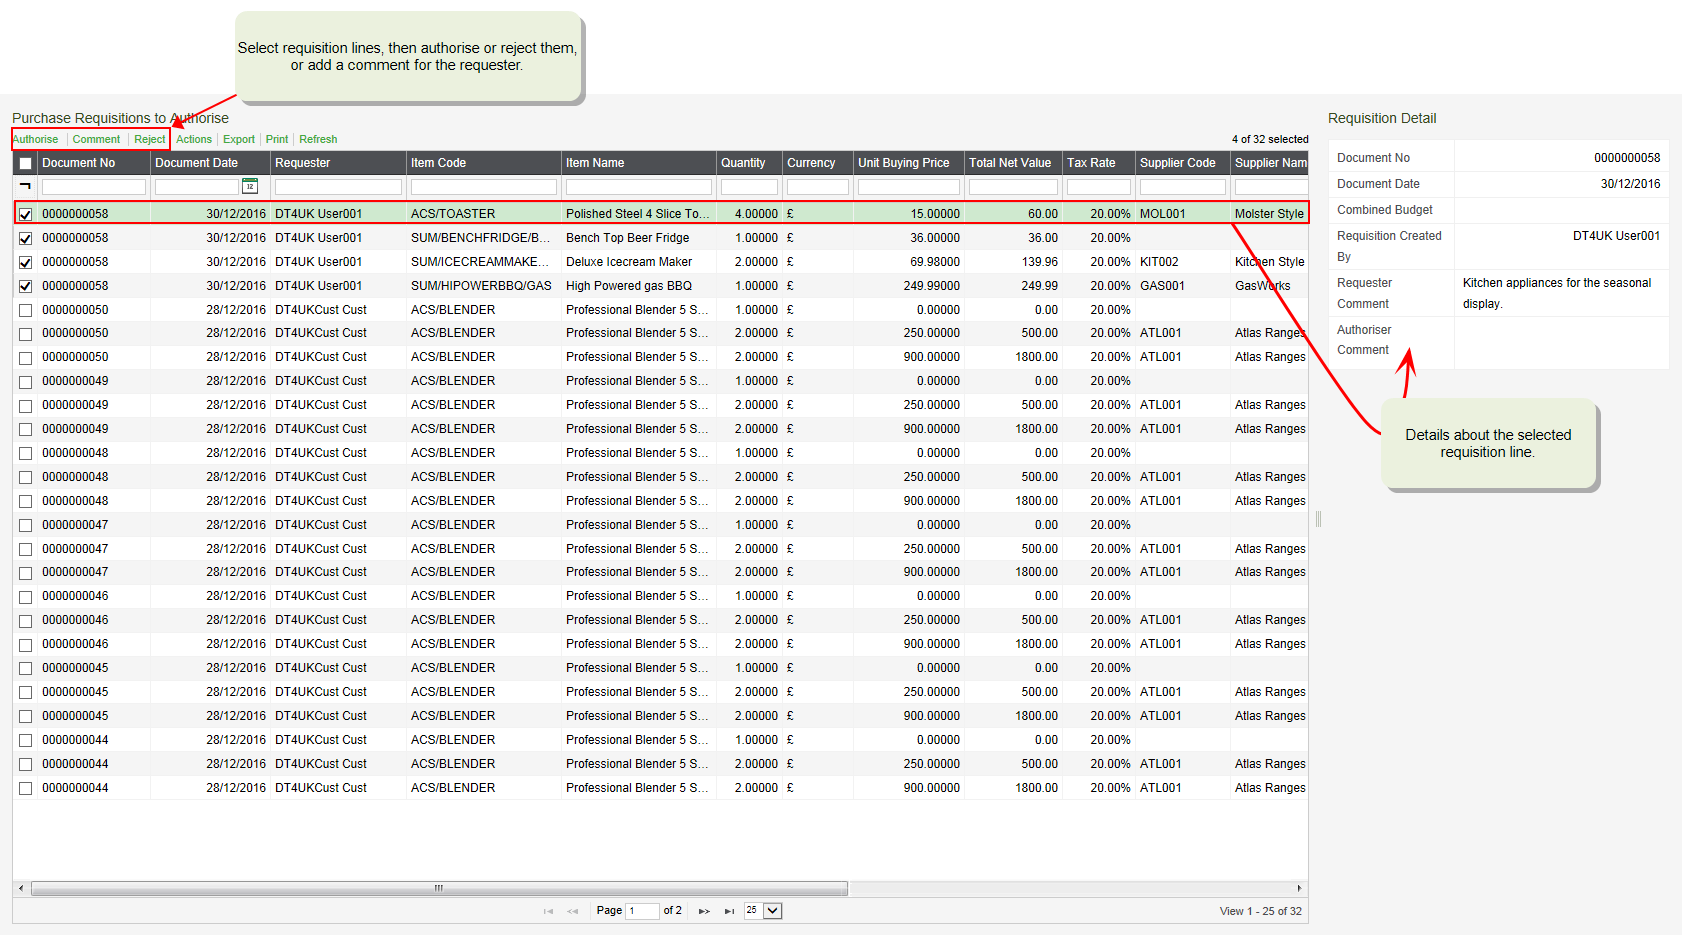Sort by the Total Net Value column
1682x935 pixels.
(1010, 163)
